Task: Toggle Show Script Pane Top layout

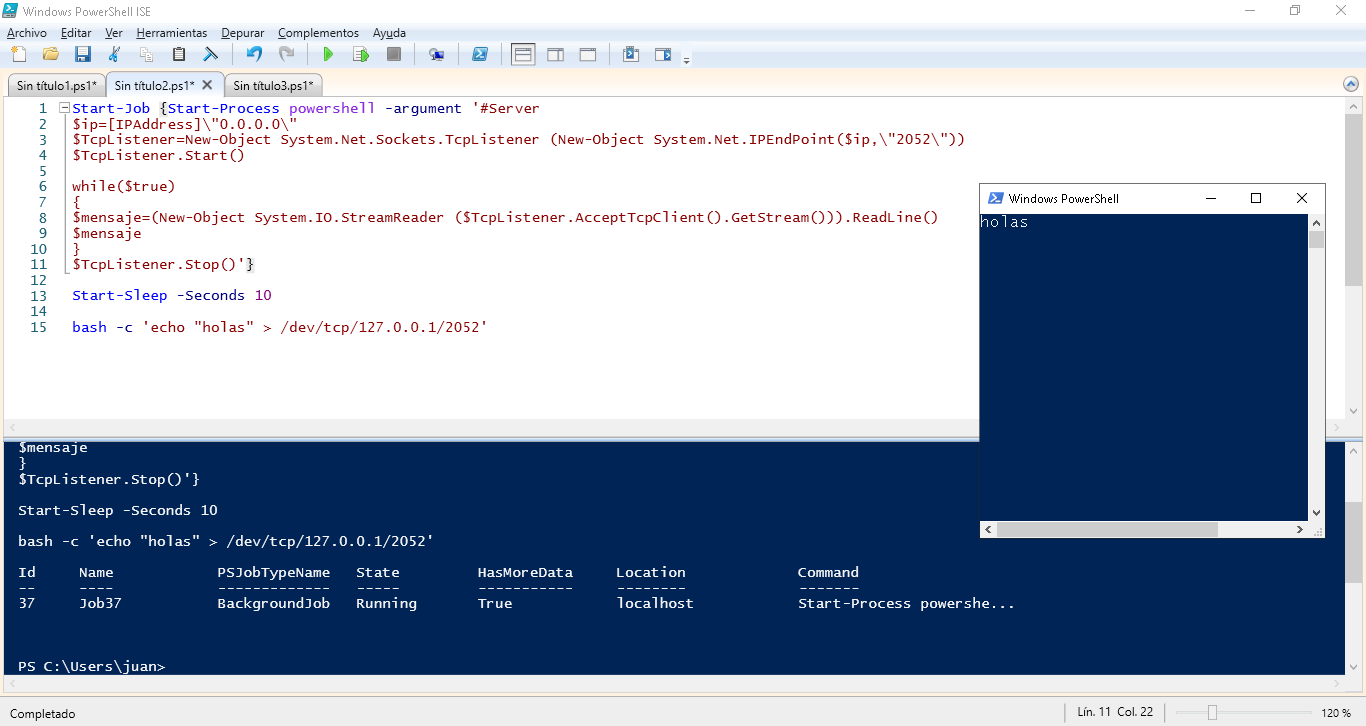Action: tap(523, 54)
